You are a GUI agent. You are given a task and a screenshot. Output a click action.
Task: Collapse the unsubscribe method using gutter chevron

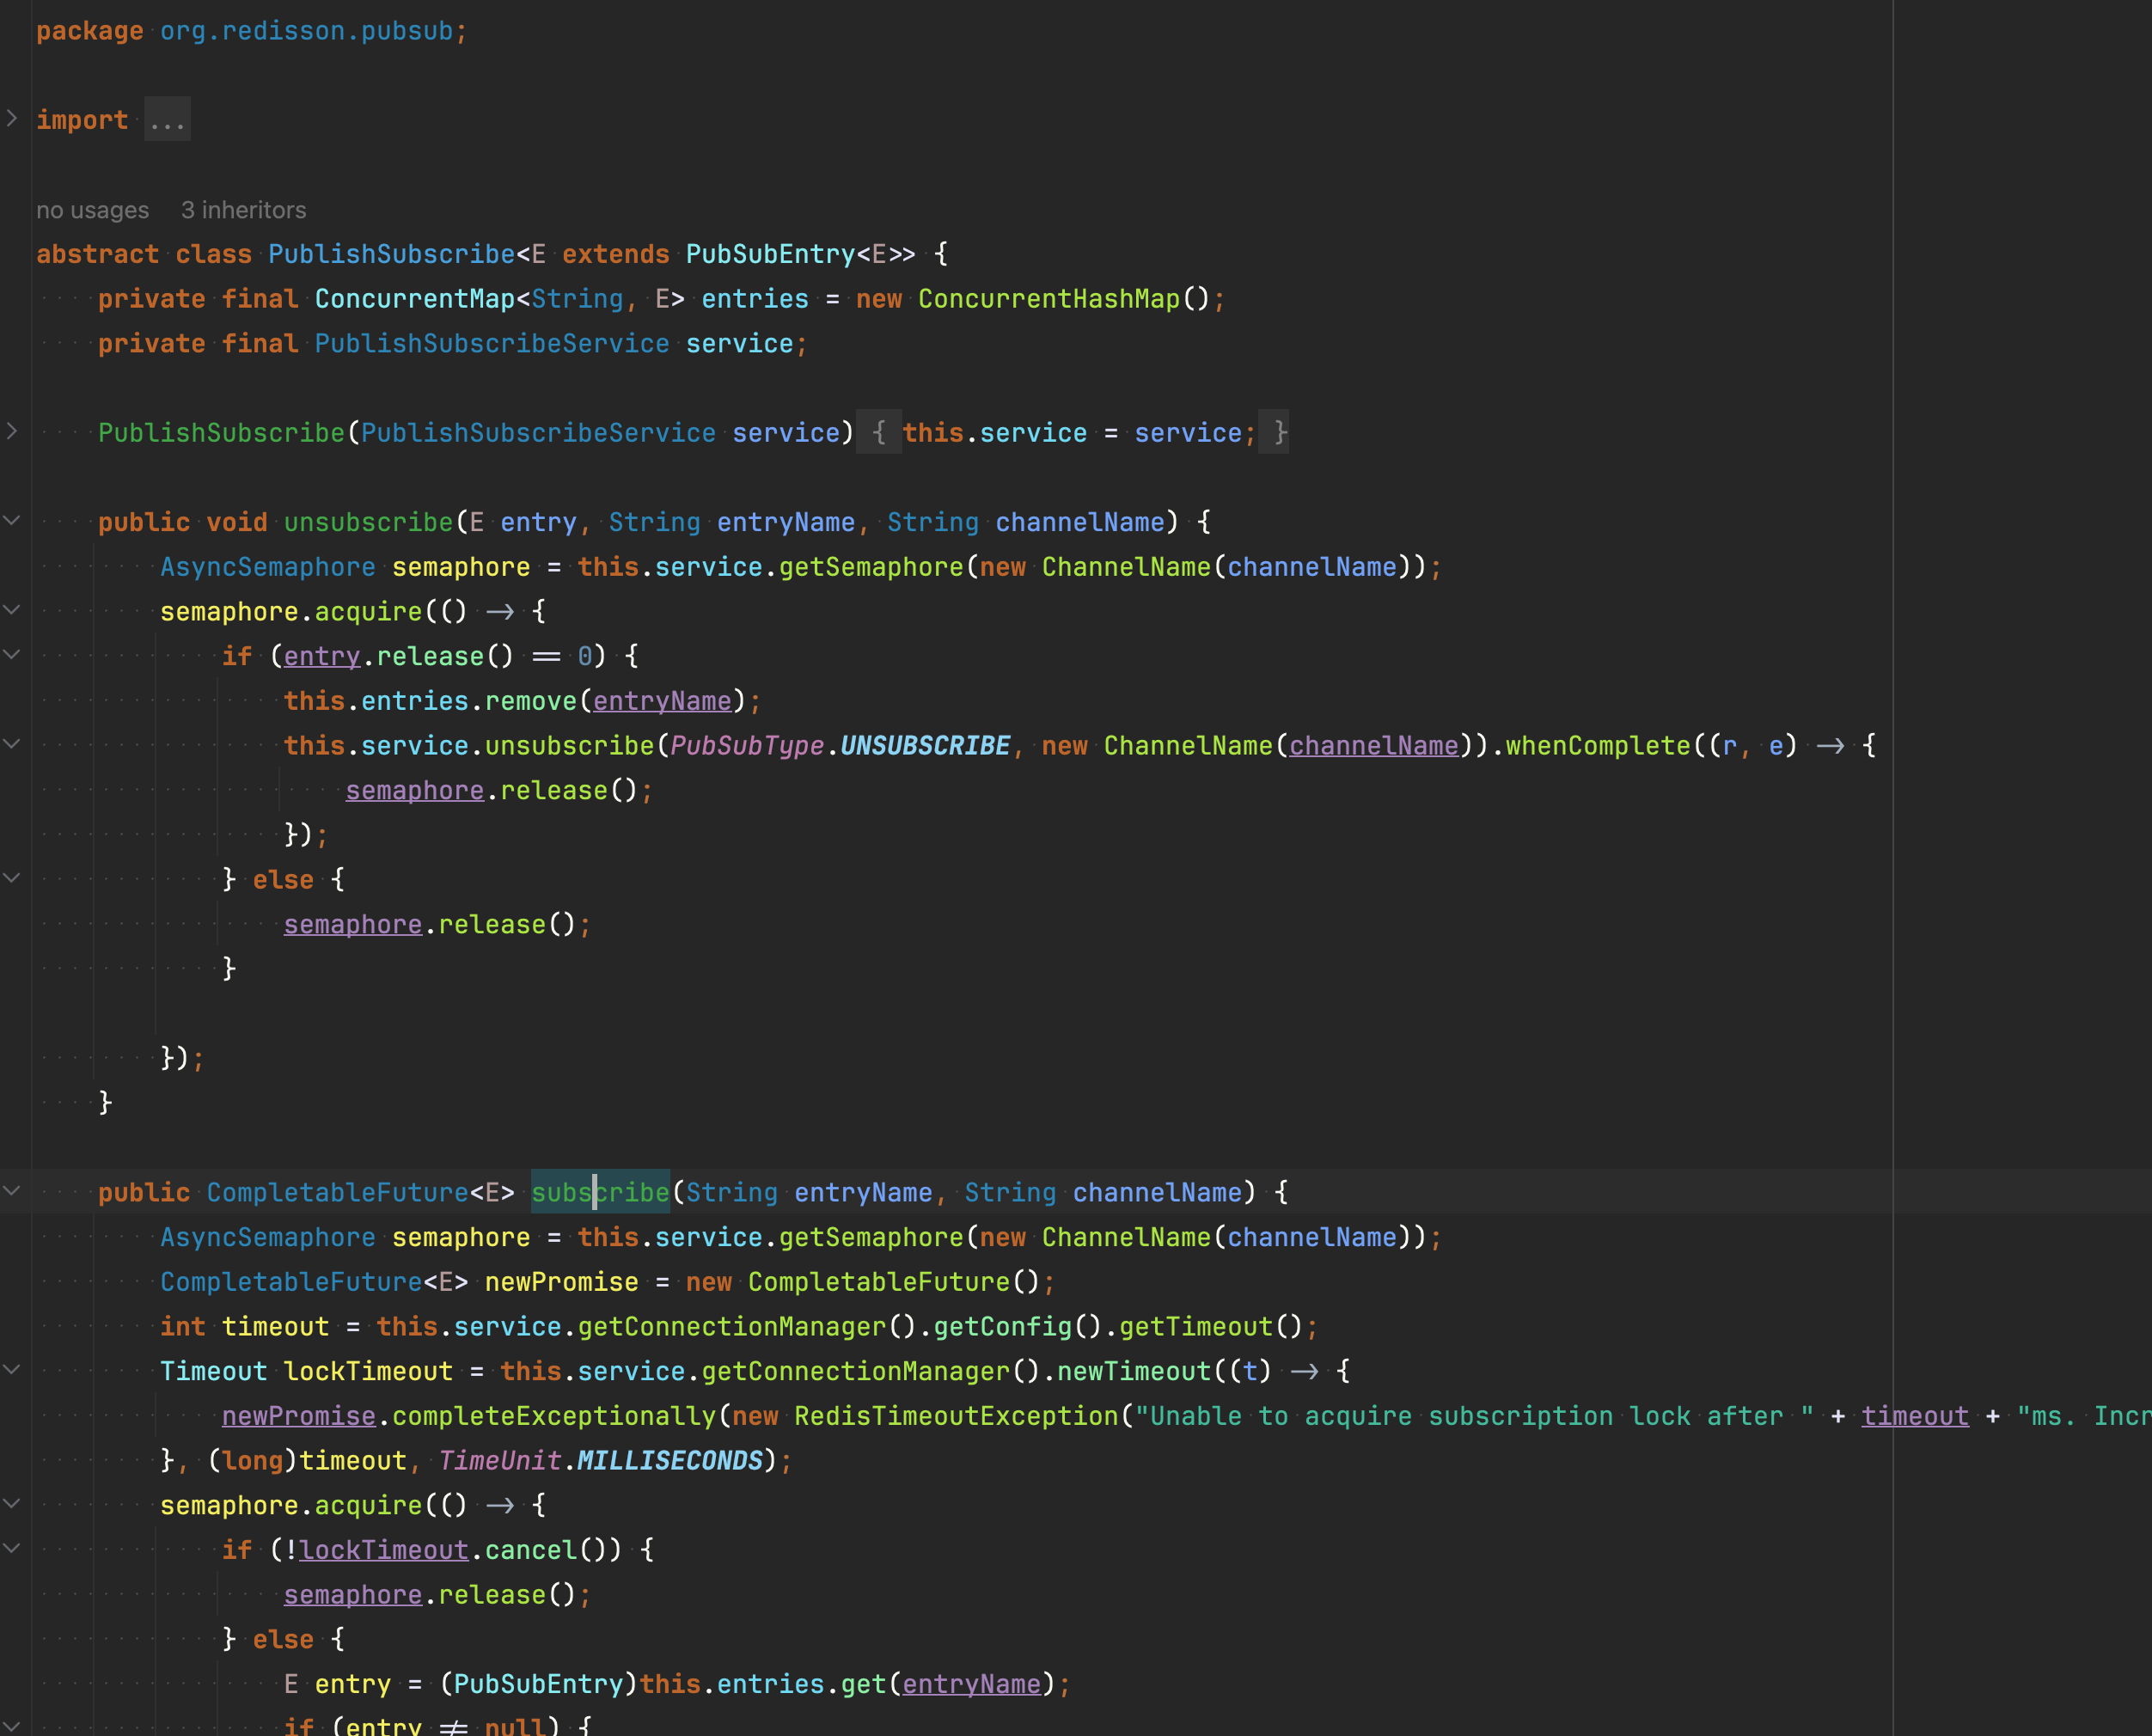[x=12, y=521]
